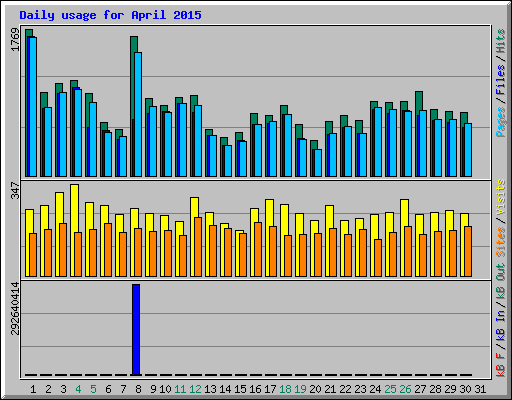Image resolution: width=512 pixels, height=400 pixels.
Task: Click the day 10 axis label
Action: 165,389
